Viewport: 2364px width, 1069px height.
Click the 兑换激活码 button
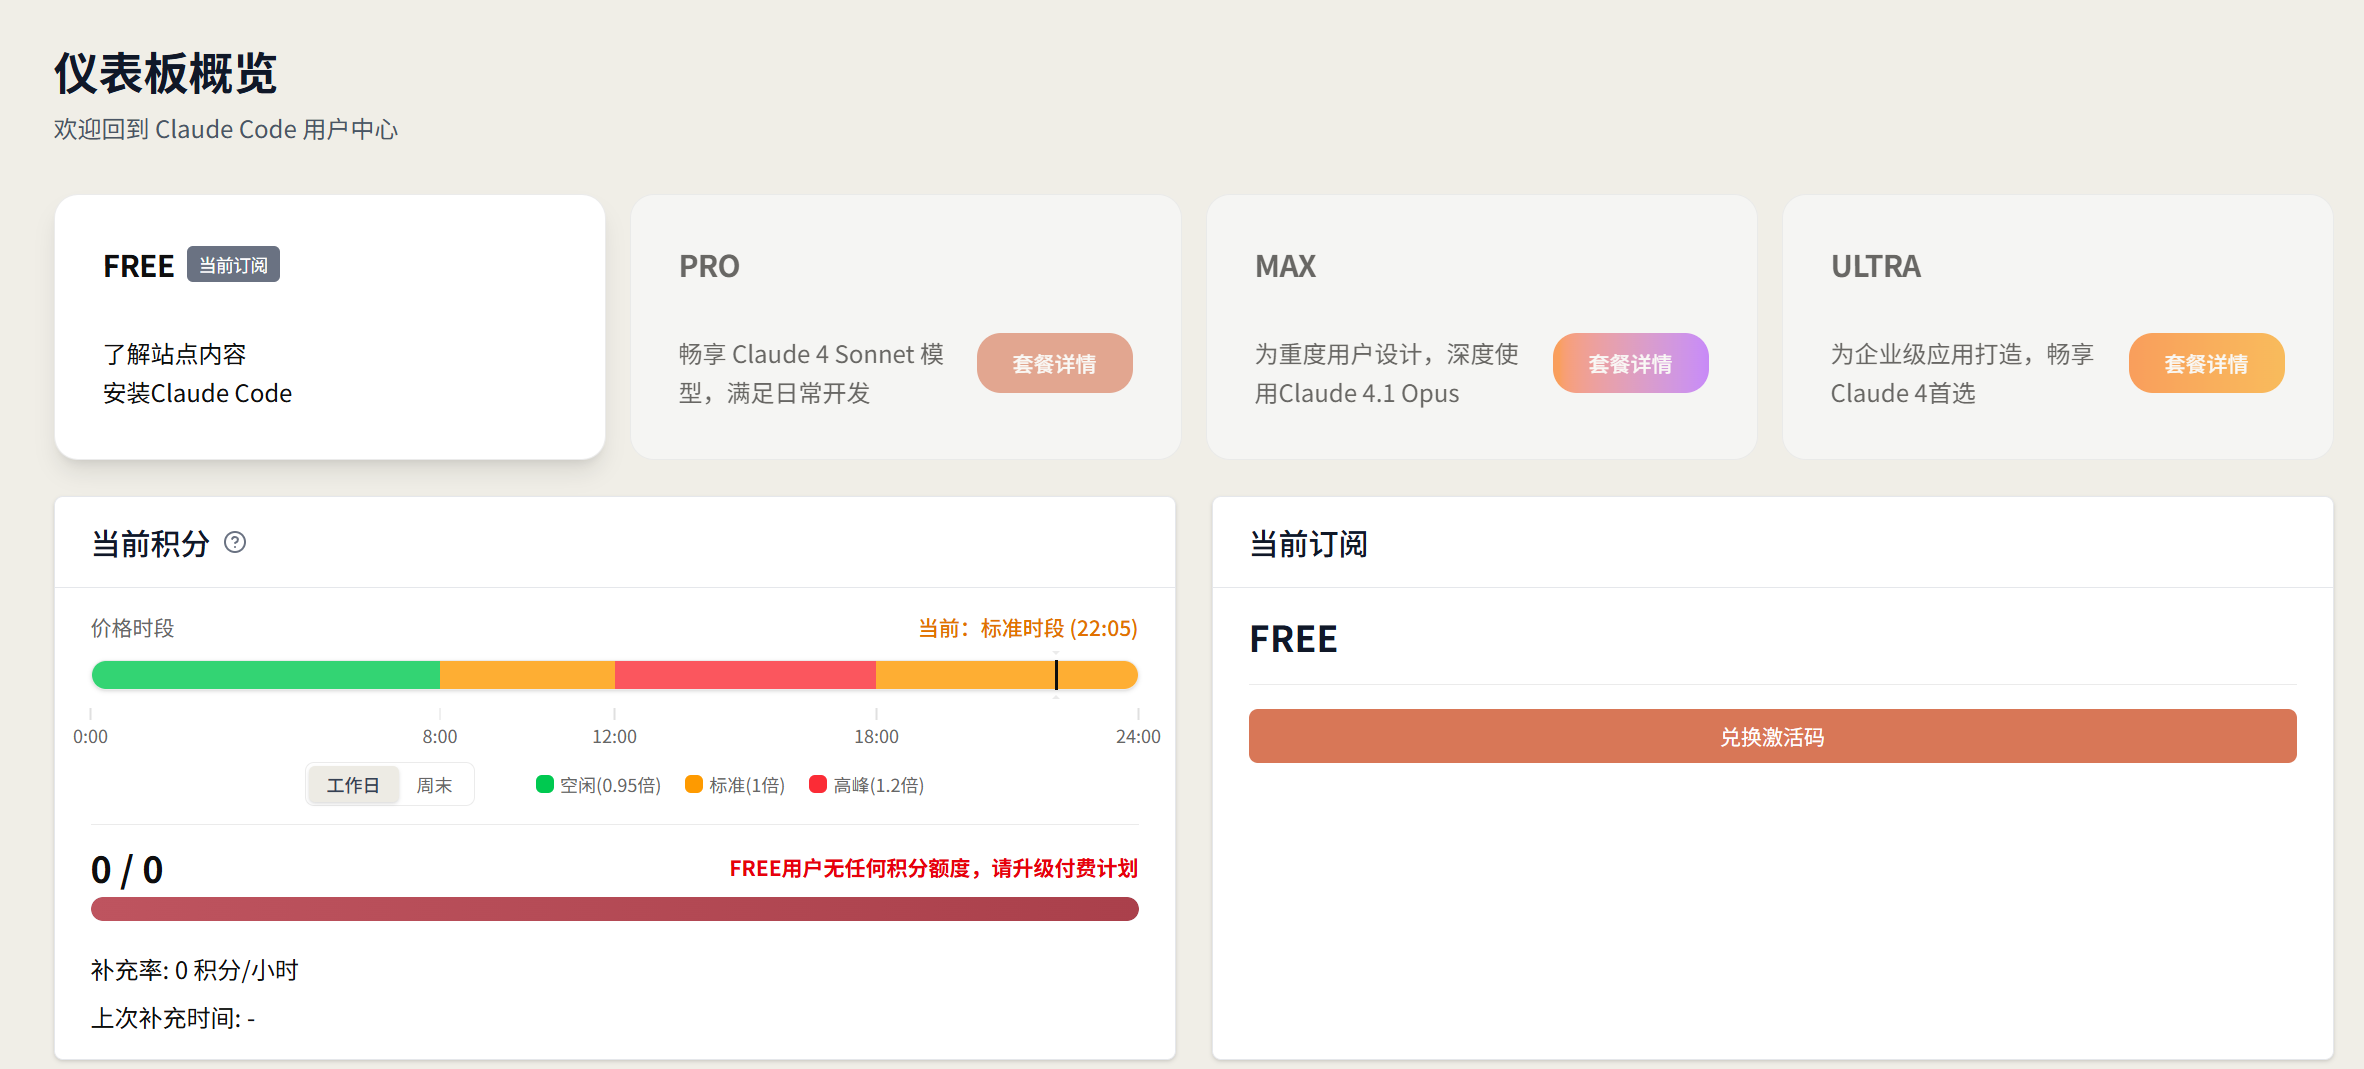point(1772,736)
